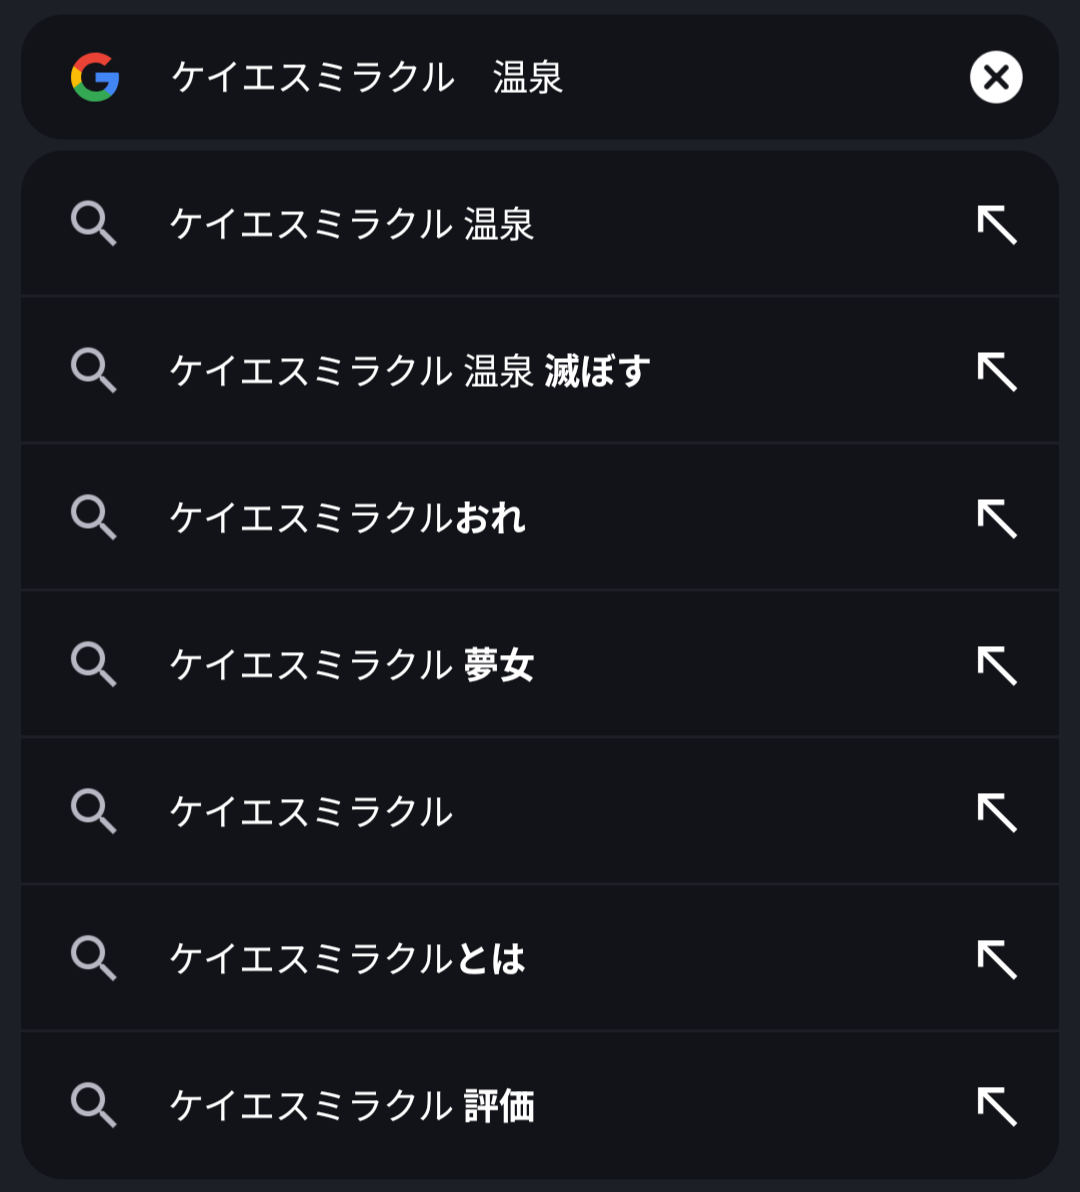The width and height of the screenshot is (1080, 1192).
Task: Click the Google logo icon
Action: [x=95, y=78]
